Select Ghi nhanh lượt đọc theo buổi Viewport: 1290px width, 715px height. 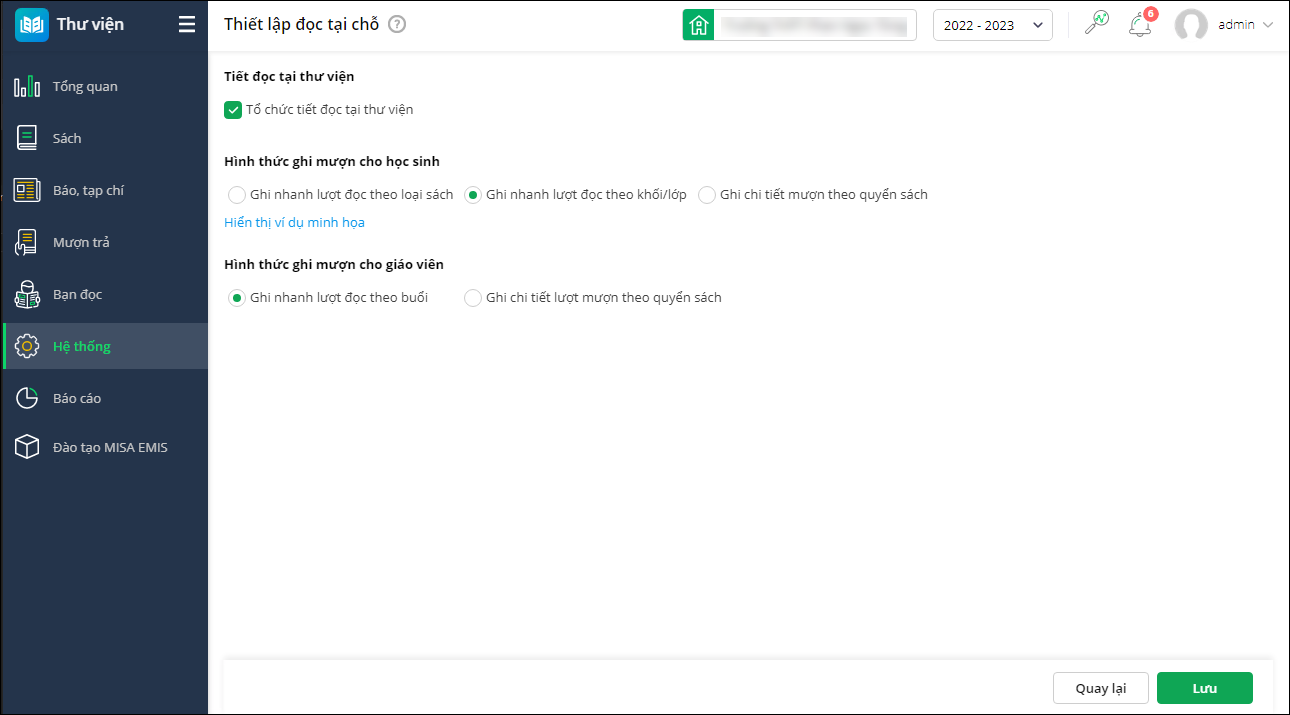tap(237, 298)
